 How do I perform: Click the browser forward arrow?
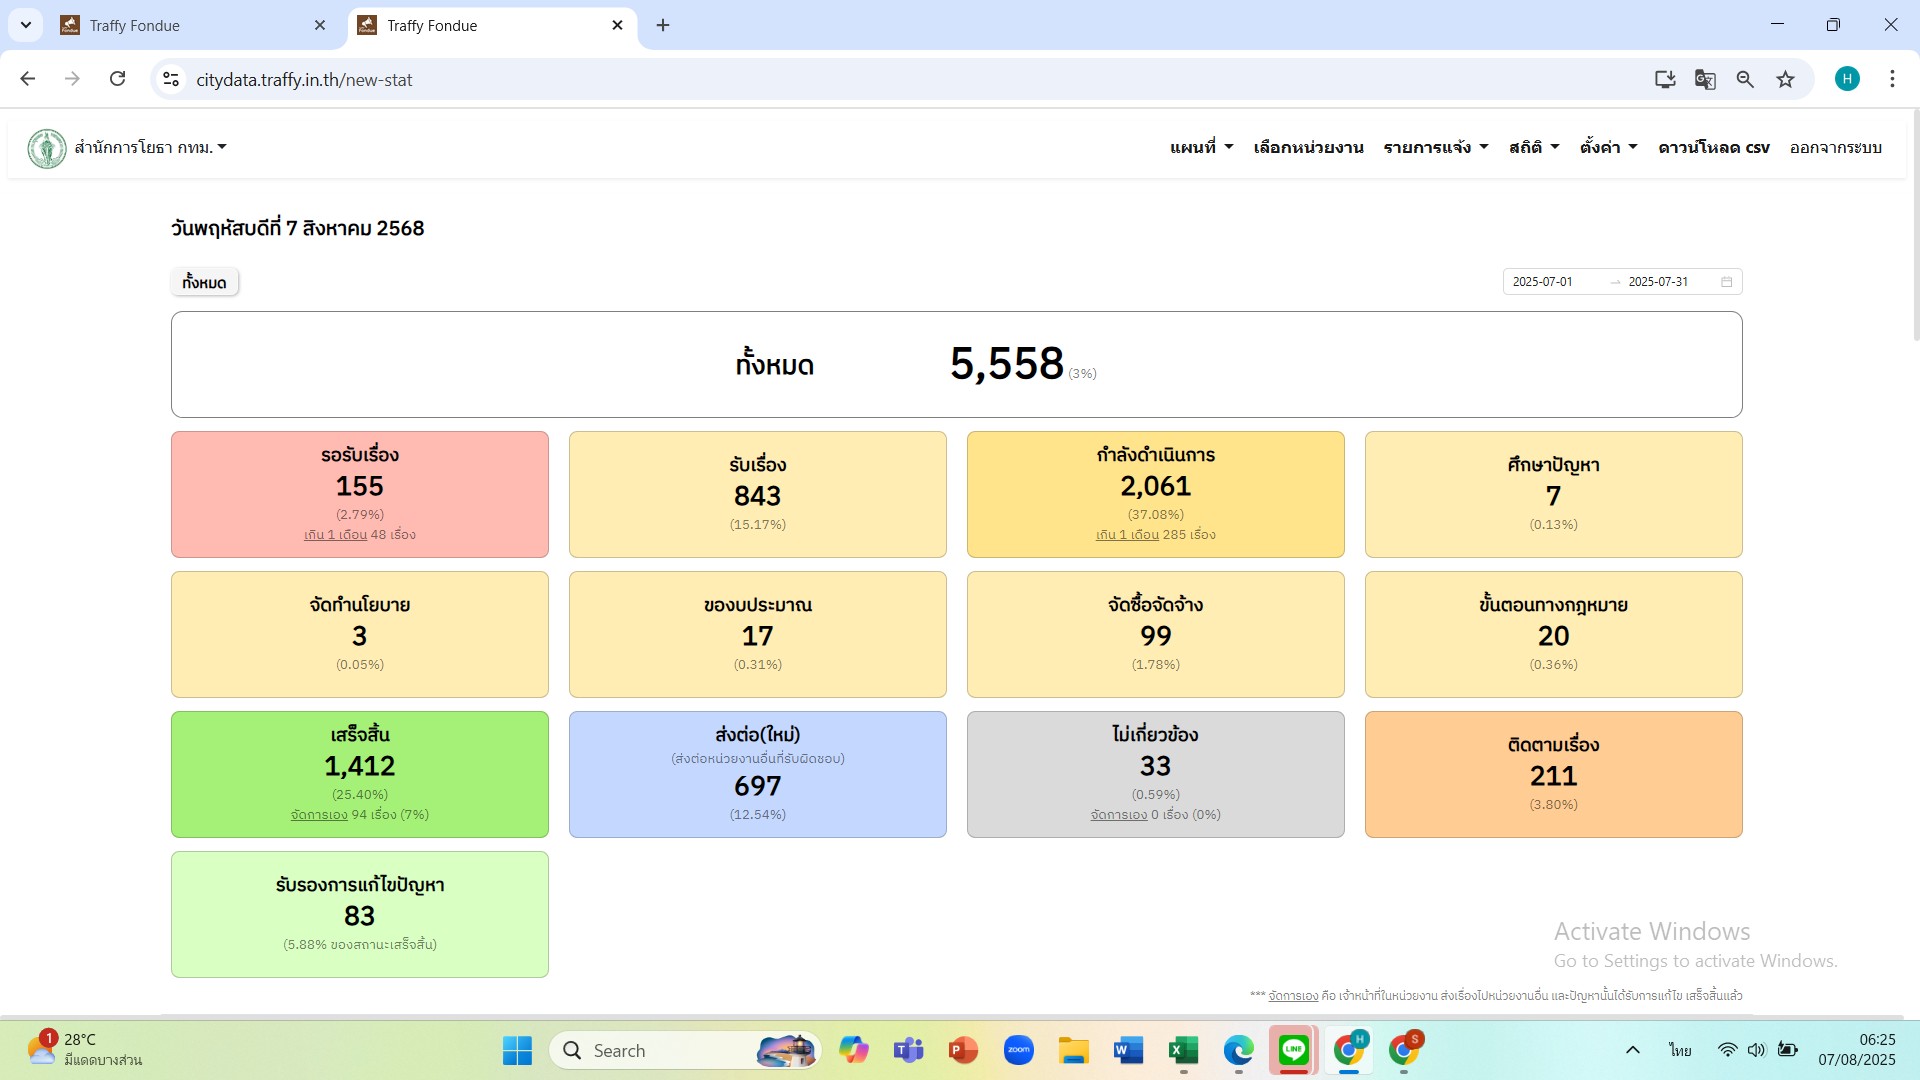[x=72, y=79]
